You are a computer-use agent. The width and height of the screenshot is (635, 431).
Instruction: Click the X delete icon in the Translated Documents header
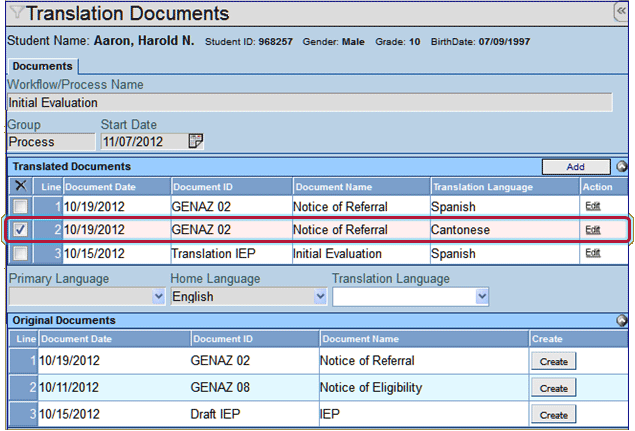pyautogui.click(x=21, y=186)
